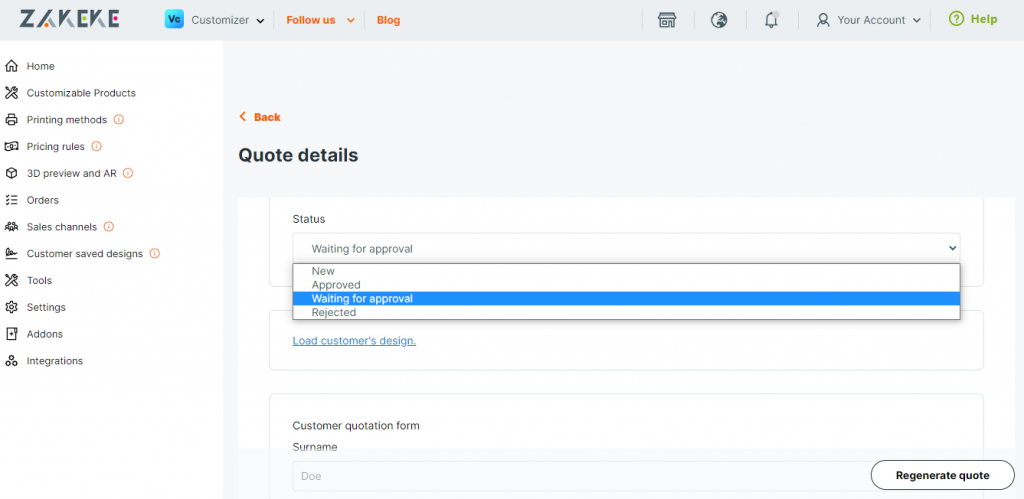Open Orders in sidebar
This screenshot has width=1024, height=499.
(x=42, y=200)
